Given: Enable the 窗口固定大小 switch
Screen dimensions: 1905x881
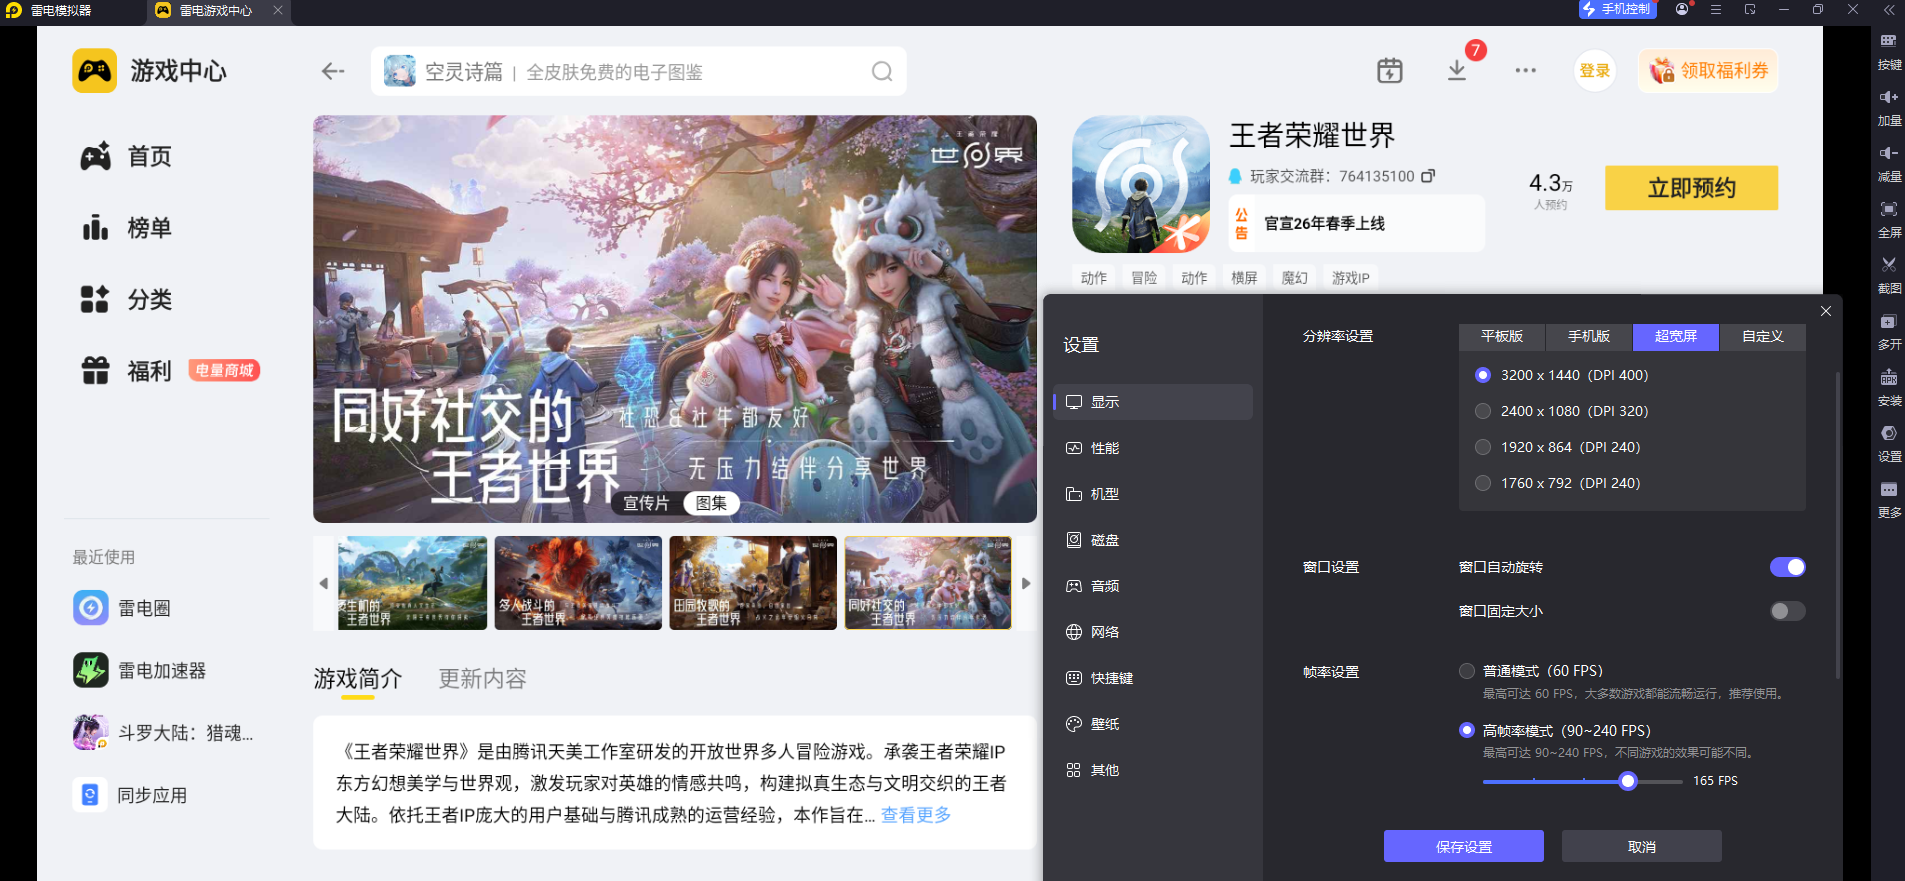Looking at the screenshot, I should pos(1788,611).
